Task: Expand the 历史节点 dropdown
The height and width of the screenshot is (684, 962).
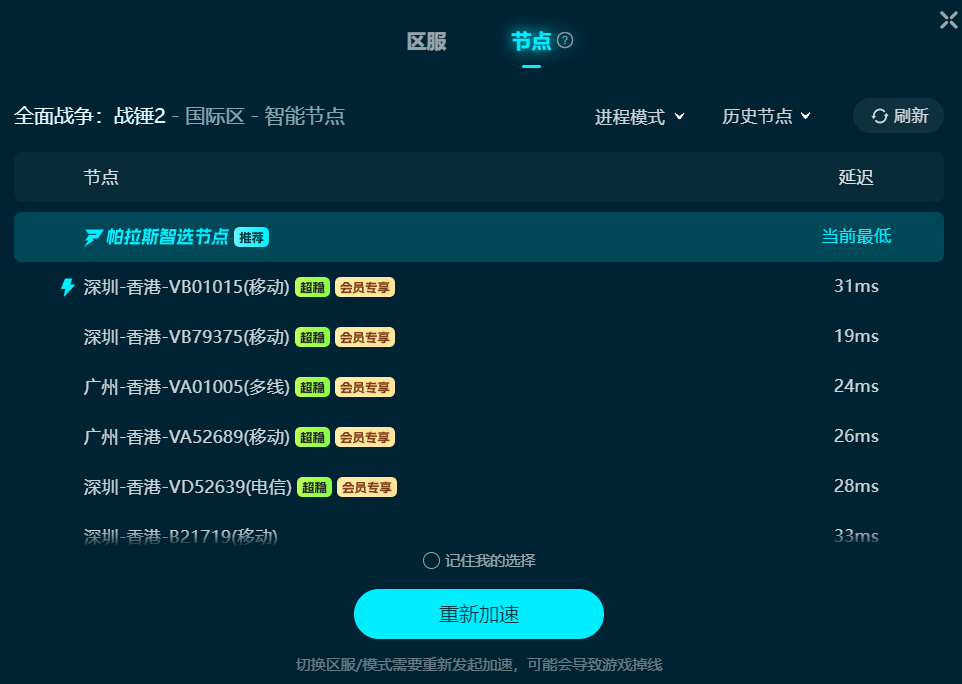Action: 766,116
